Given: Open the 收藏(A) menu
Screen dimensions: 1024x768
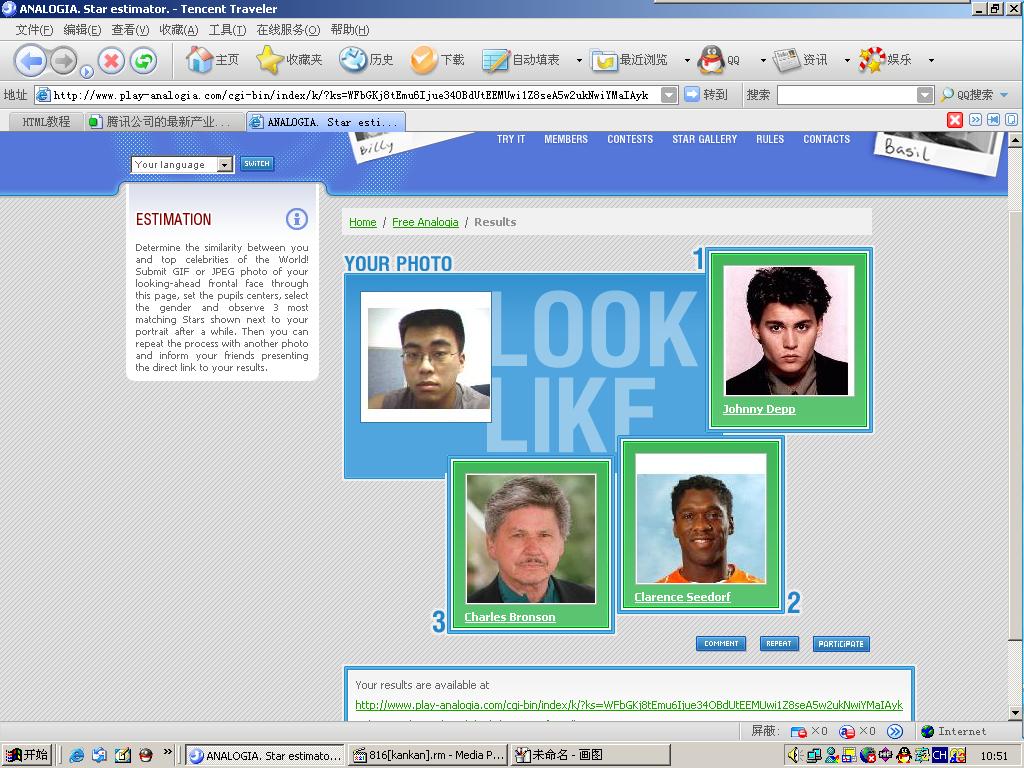Looking at the screenshot, I should pos(178,30).
